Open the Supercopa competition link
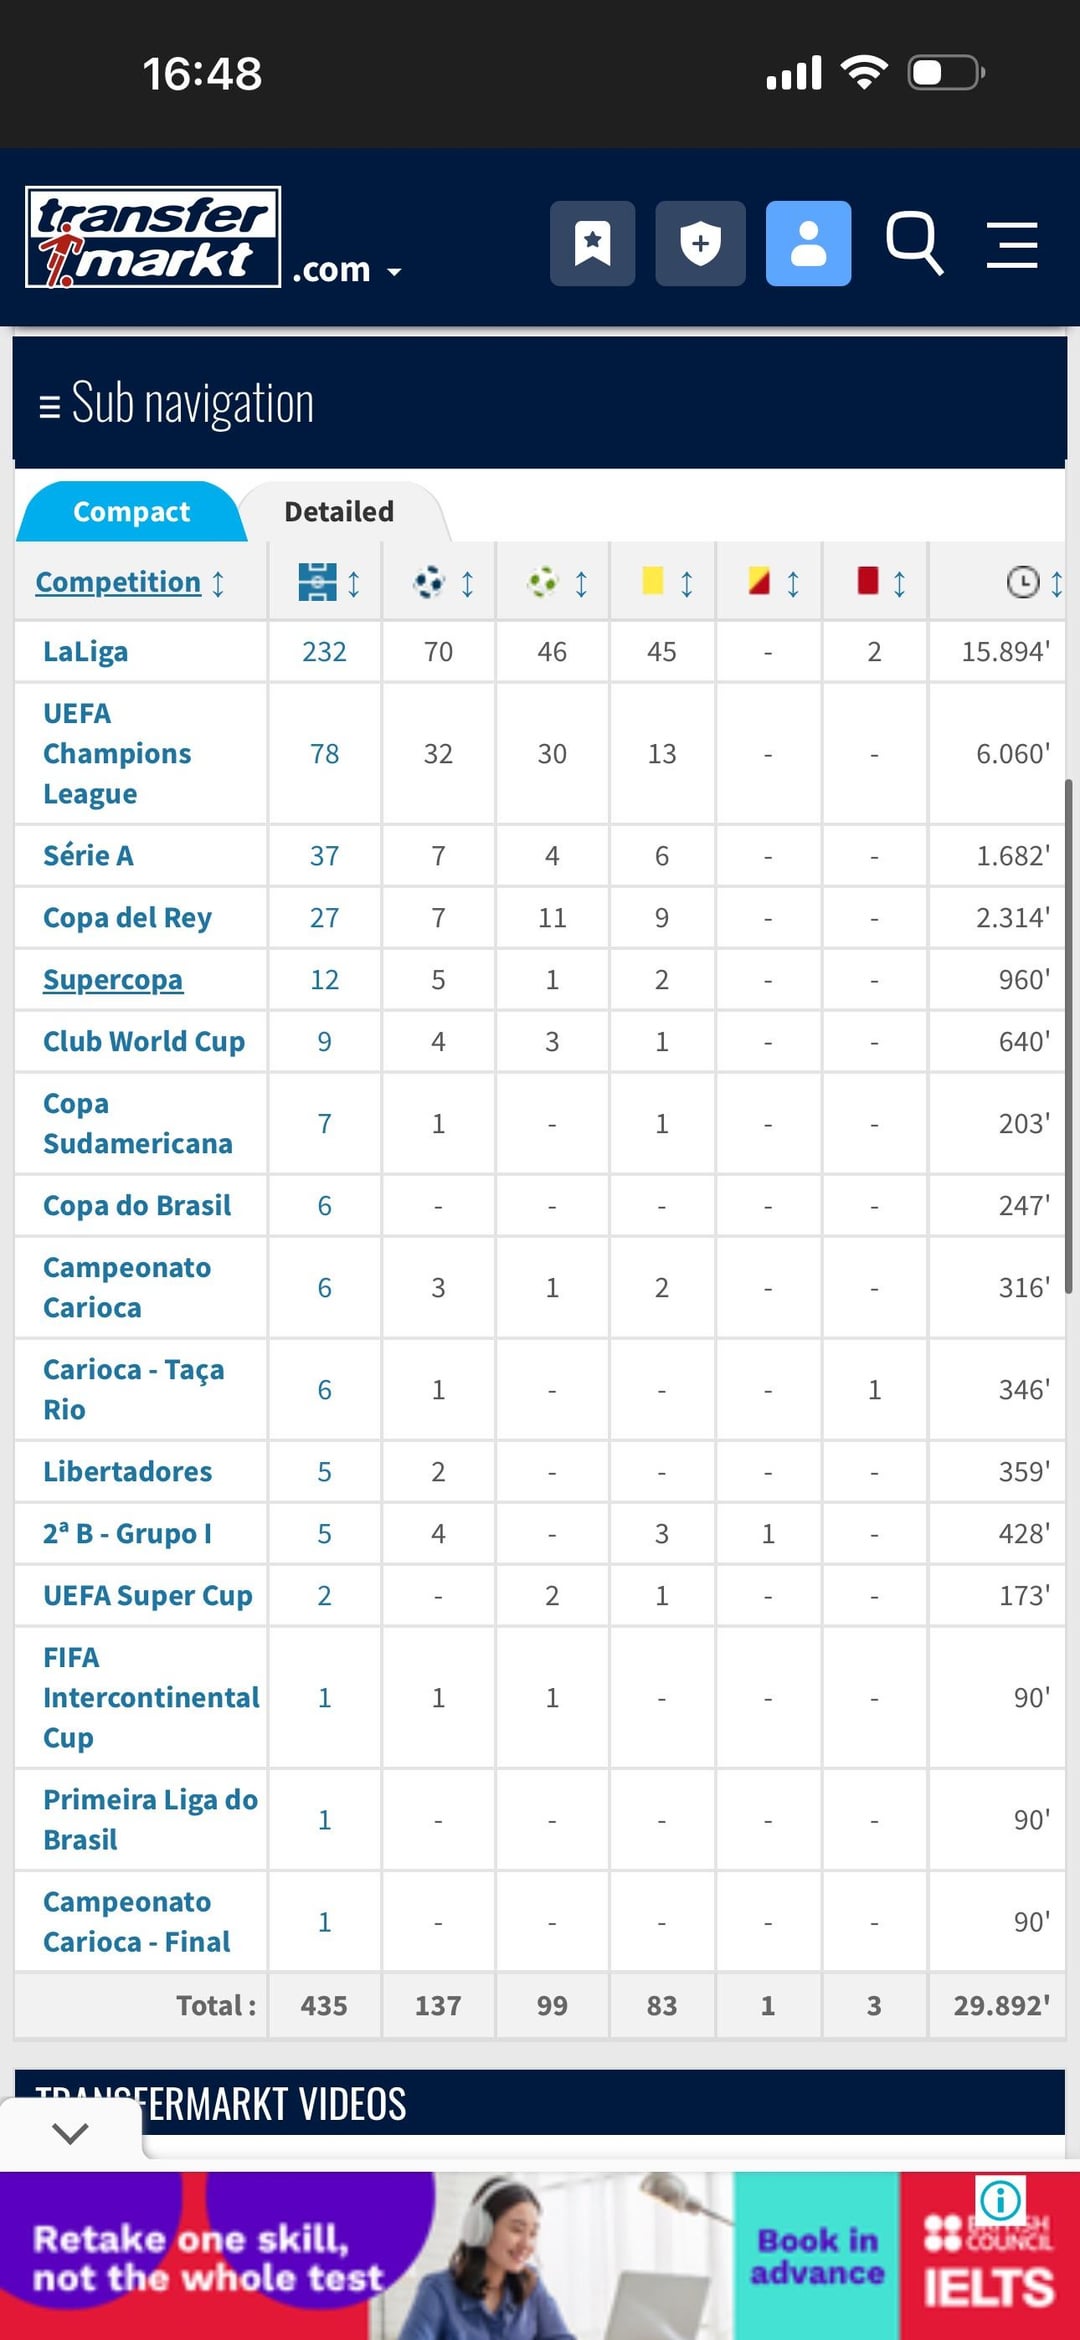 pyautogui.click(x=113, y=980)
